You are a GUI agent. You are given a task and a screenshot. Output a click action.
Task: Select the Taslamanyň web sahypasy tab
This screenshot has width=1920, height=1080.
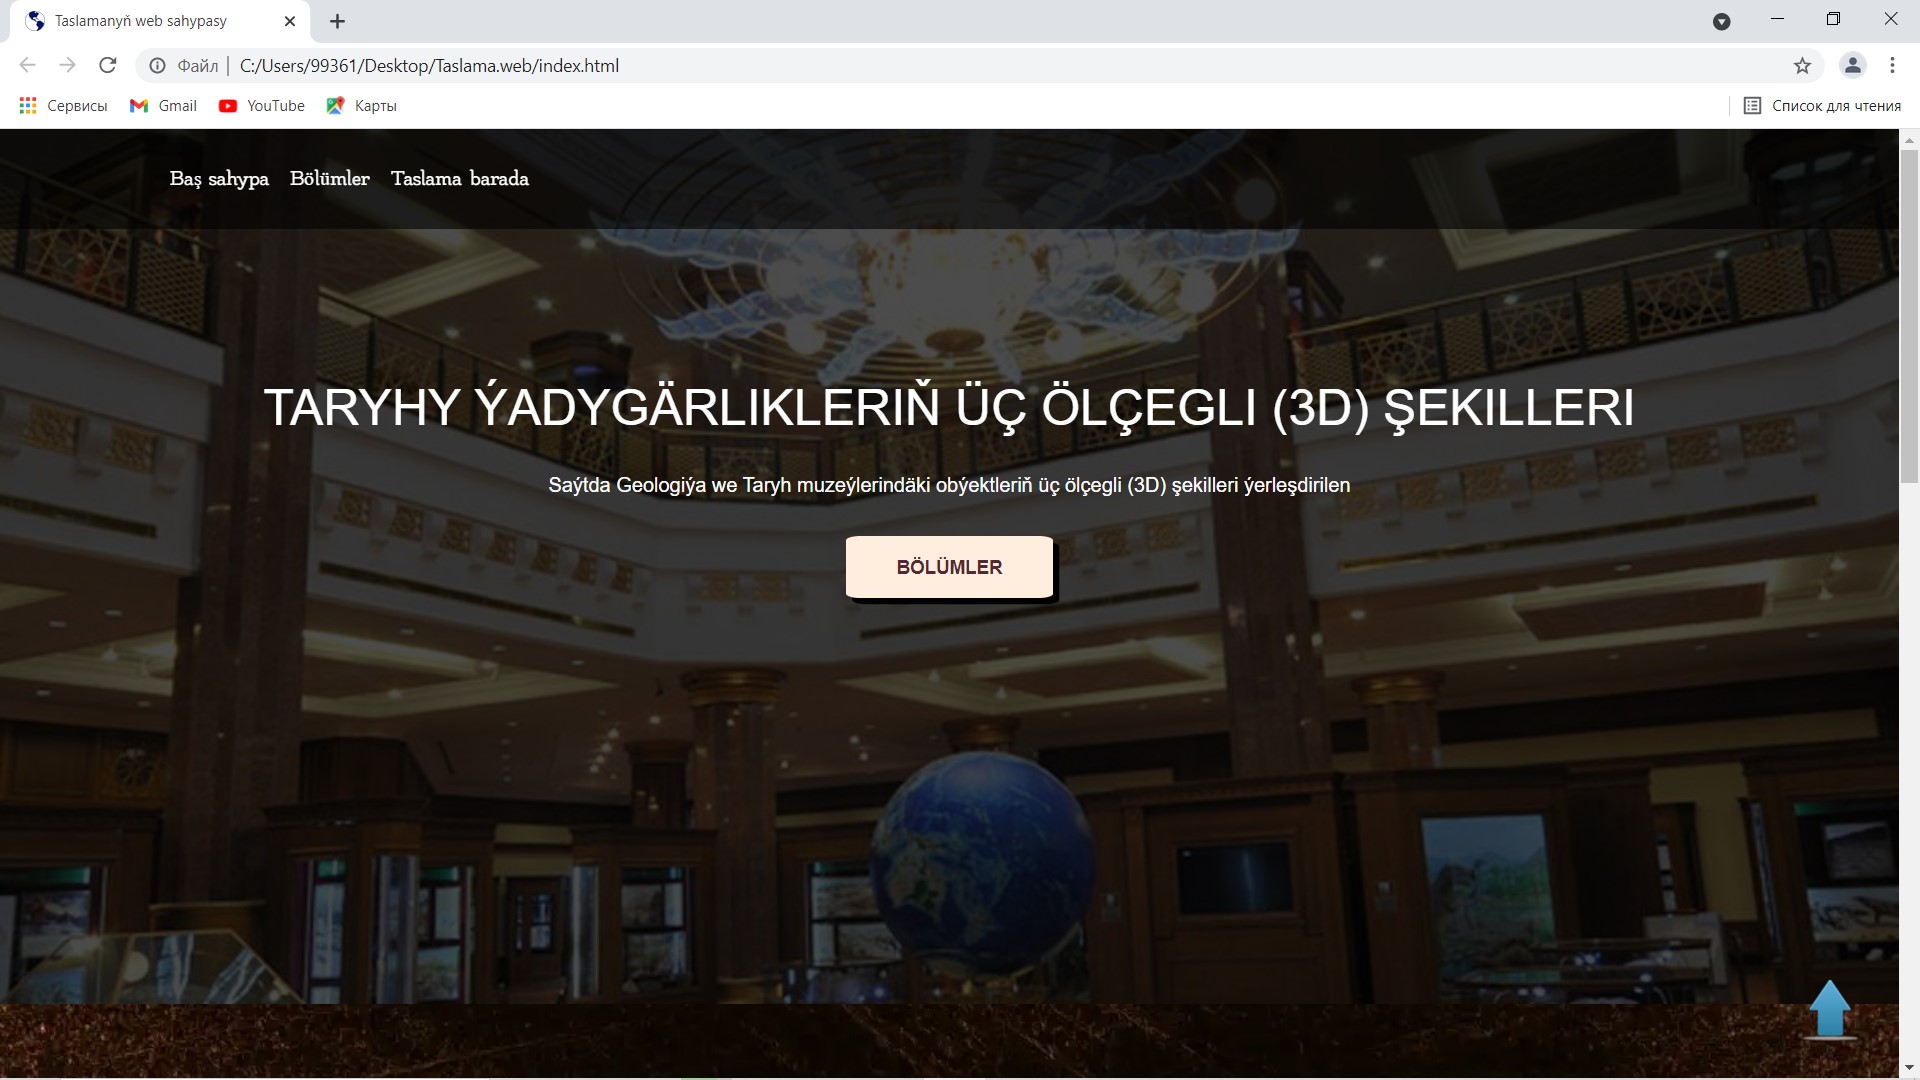[160, 21]
